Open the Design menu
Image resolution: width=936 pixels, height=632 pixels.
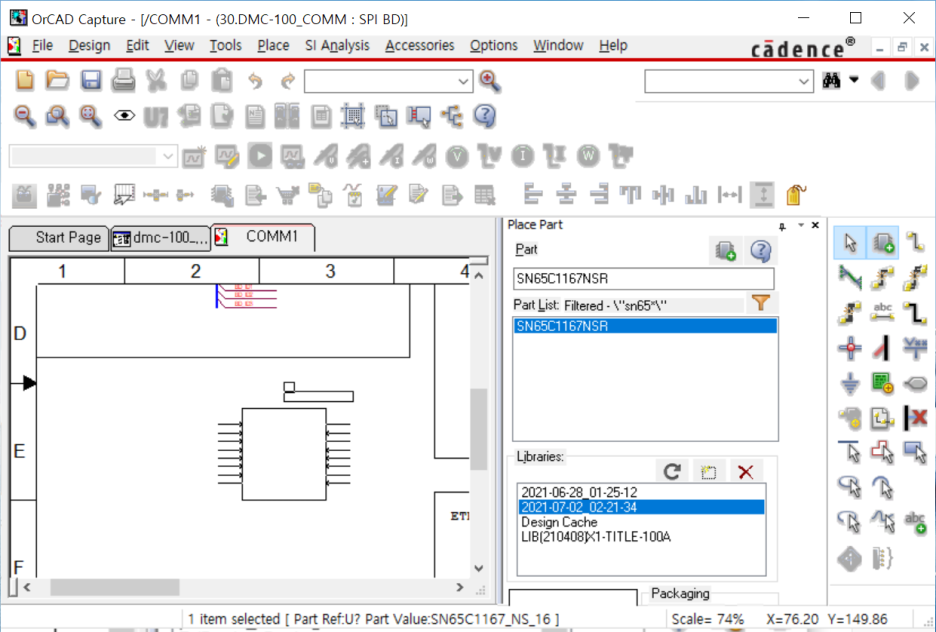pyautogui.click(x=90, y=45)
